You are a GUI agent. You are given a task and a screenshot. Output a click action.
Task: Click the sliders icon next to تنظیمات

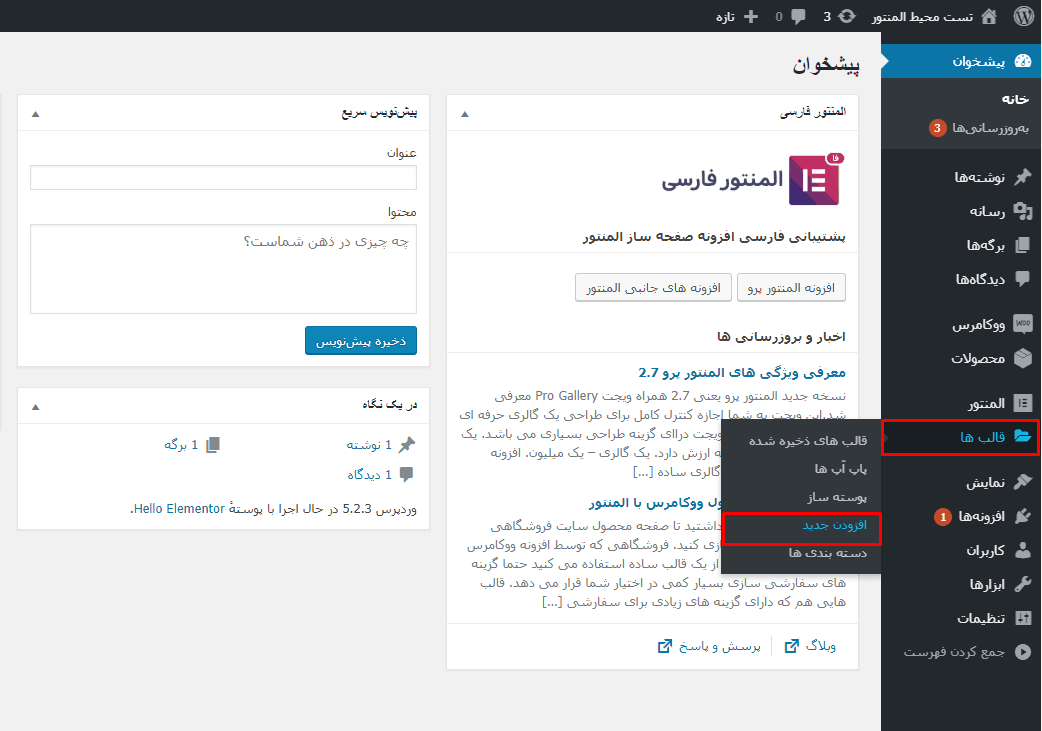click(x=1023, y=618)
